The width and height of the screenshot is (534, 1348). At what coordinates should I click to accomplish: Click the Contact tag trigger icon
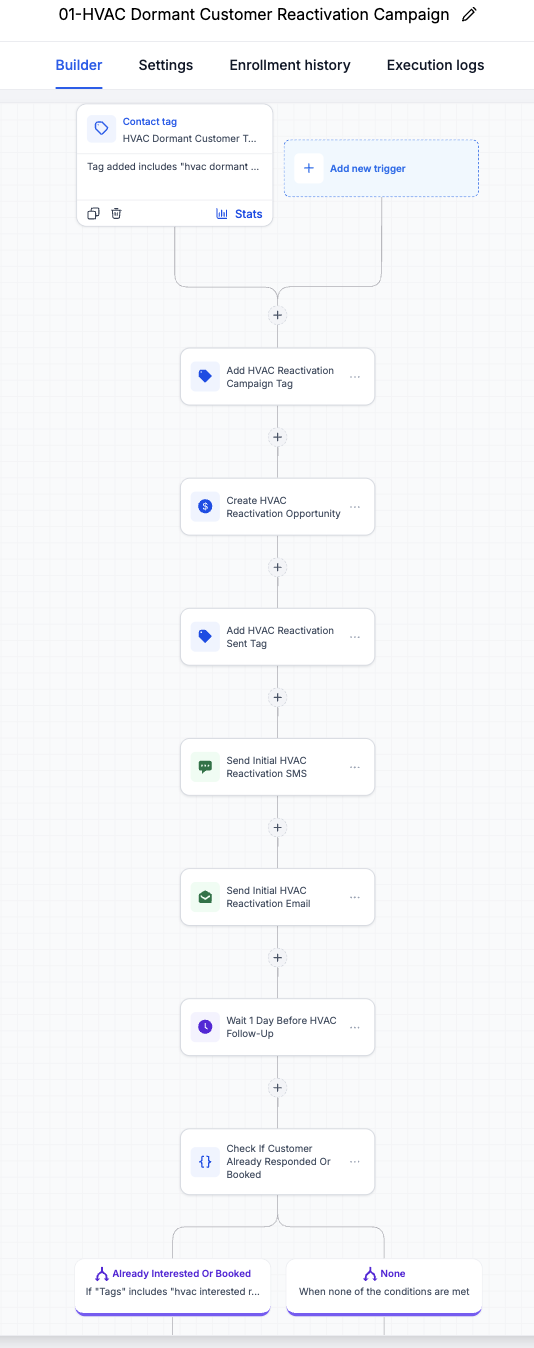point(101,129)
